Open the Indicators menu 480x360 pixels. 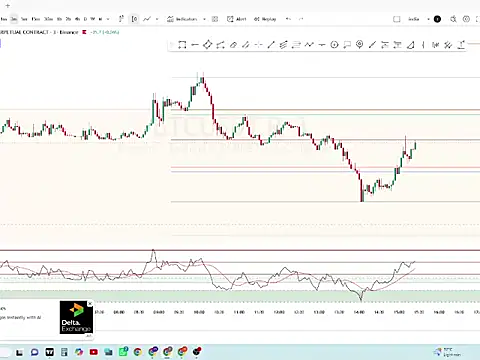pyautogui.click(x=182, y=19)
